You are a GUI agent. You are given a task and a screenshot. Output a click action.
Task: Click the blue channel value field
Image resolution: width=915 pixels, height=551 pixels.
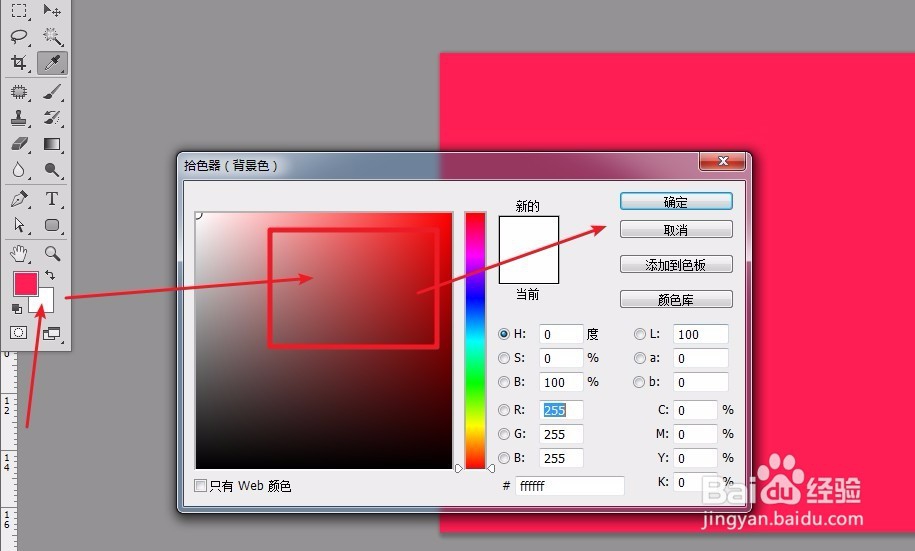(561, 458)
